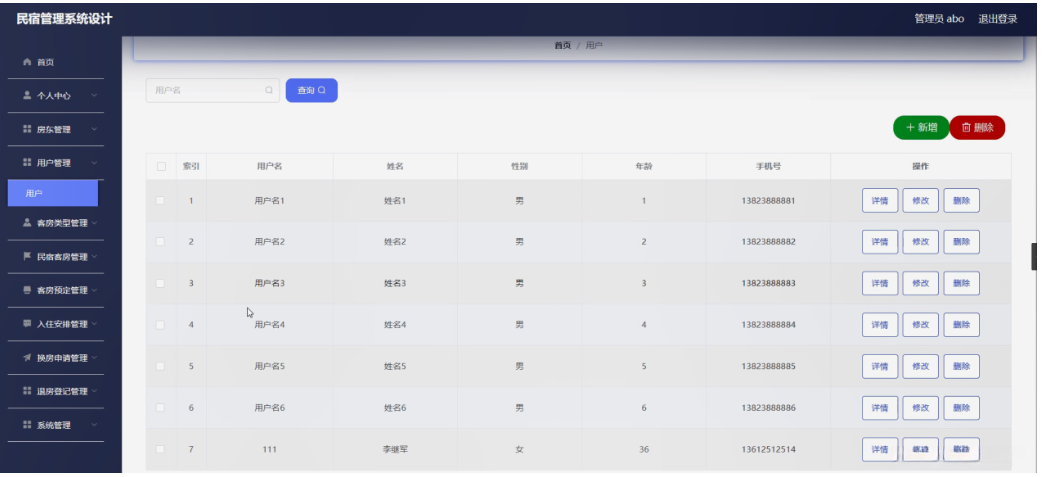Click 退出登录 to log out

click(998, 19)
